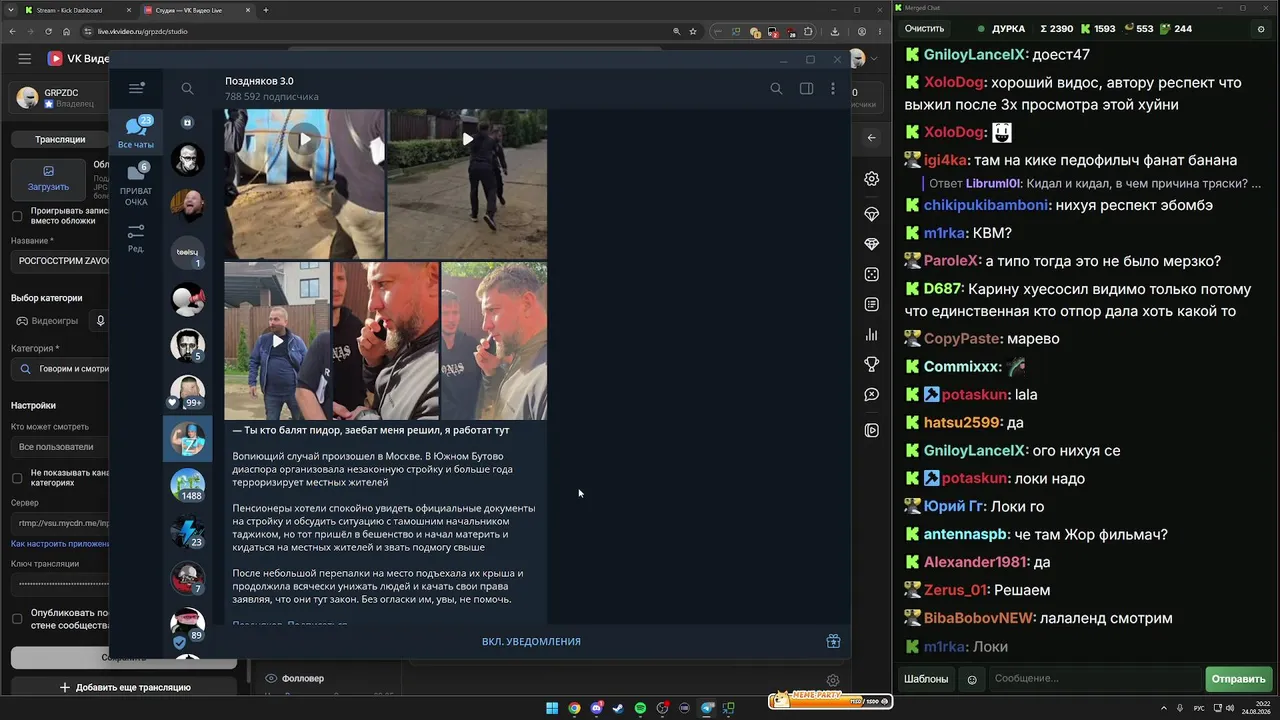Open the emoji picker in chat

coord(972,680)
